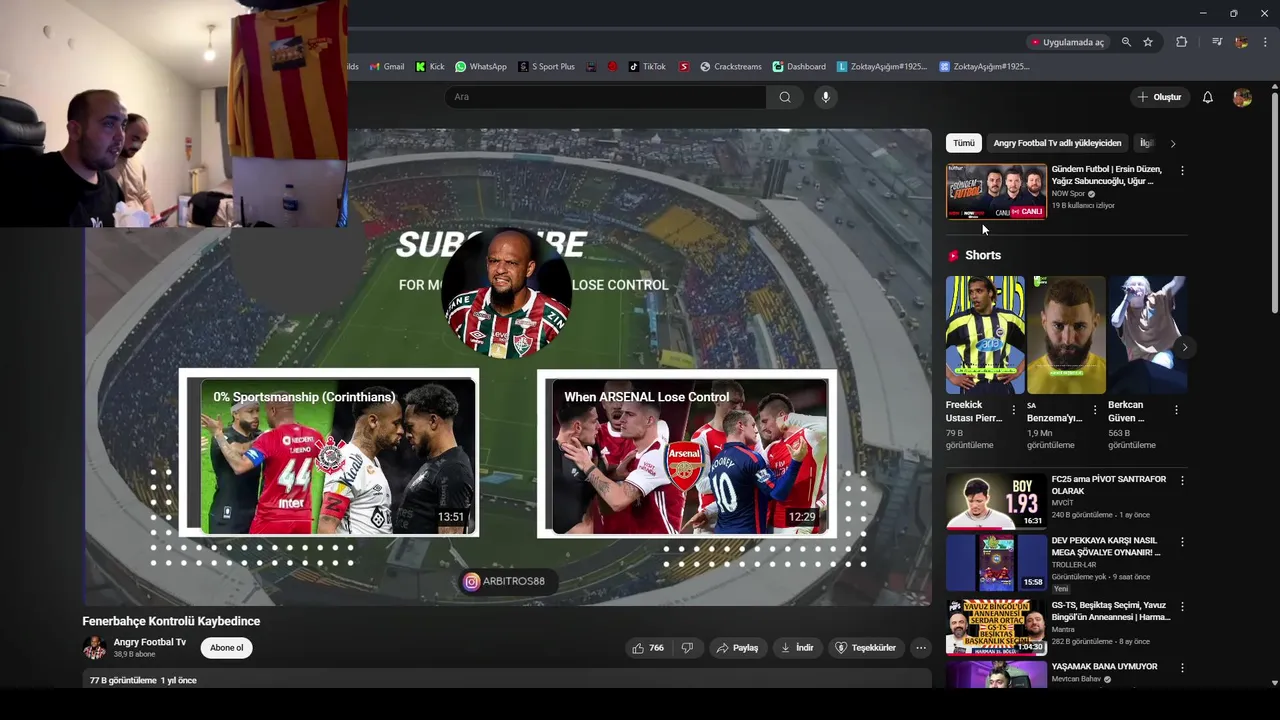This screenshot has height=720, width=1280.
Task: Open the YouTube account avatar menu
Action: point(1242,97)
